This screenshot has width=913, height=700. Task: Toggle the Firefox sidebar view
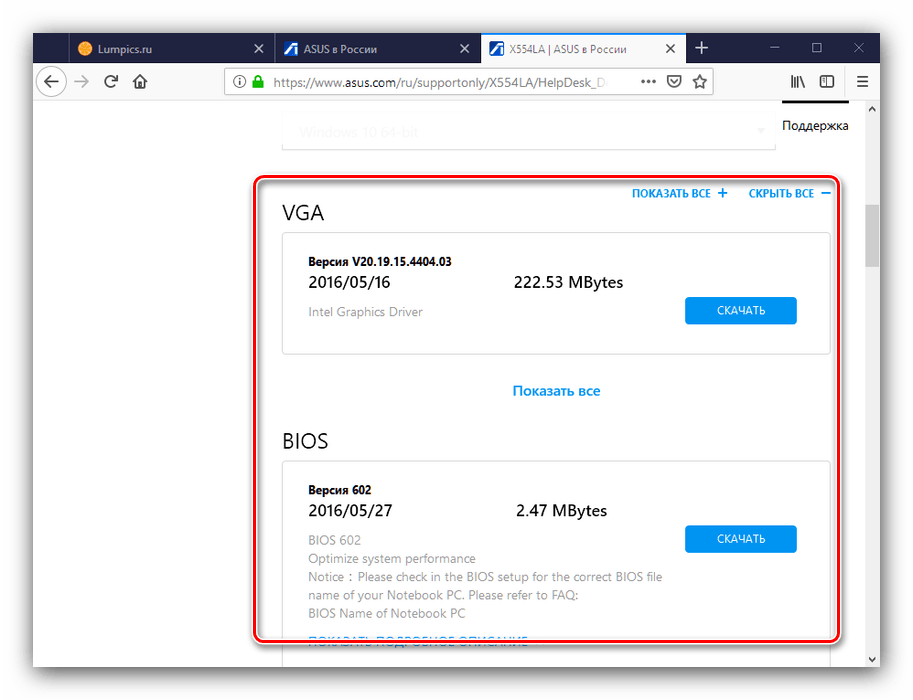click(827, 82)
